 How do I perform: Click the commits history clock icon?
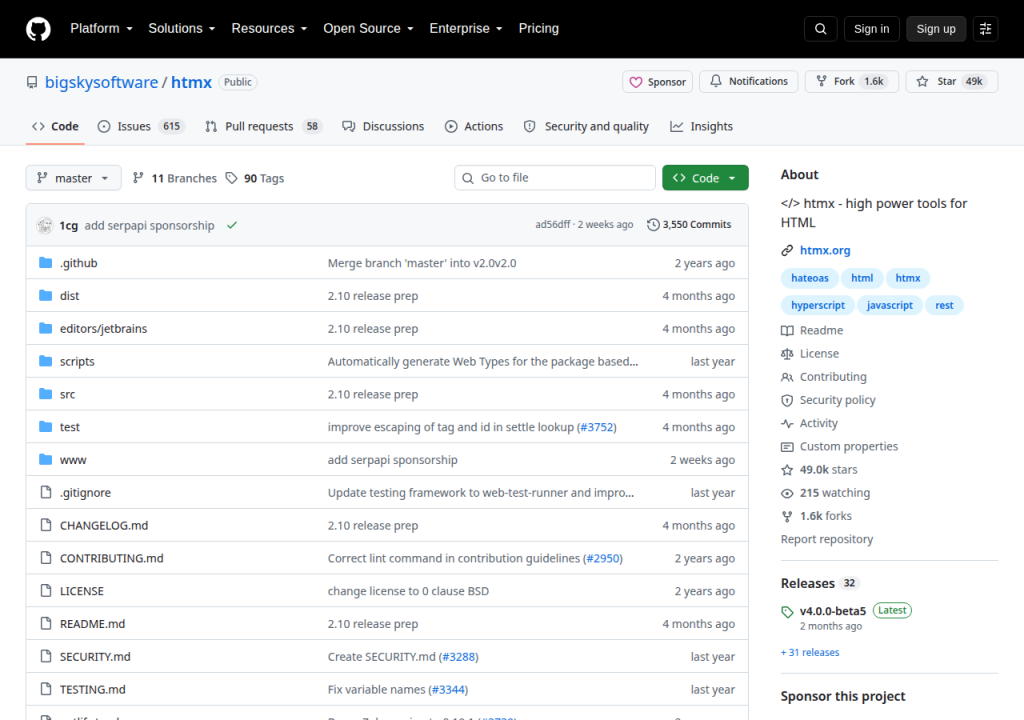click(653, 225)
